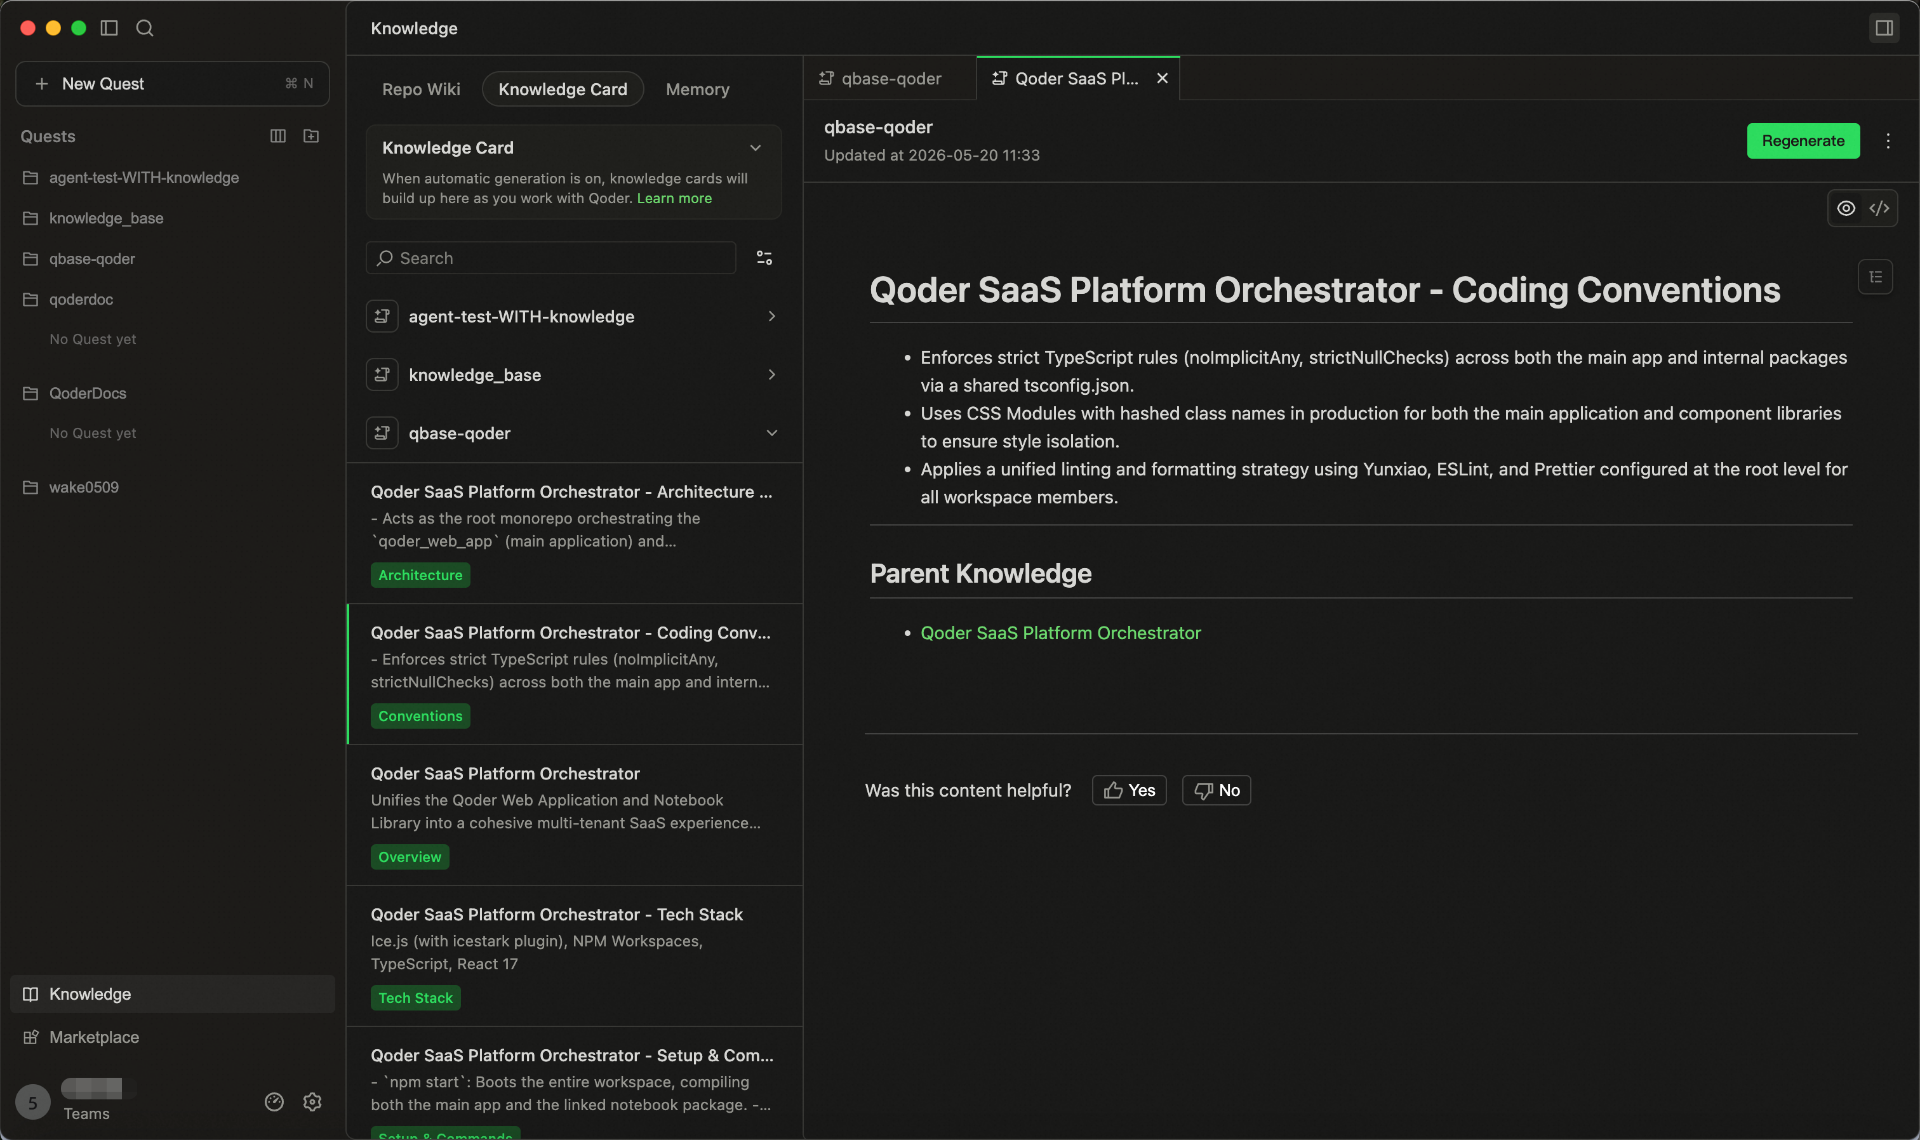Image resolution: width=1920 pixels, height=1140 pixels.
Task: Close the Qoder SaaS Pl... tab
Action: pyautogui.click(x=1162, y=78)
